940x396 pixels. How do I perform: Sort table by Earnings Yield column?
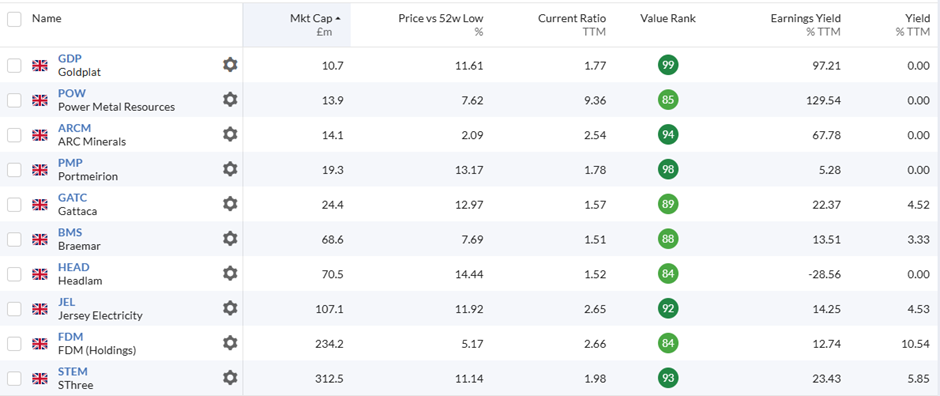(x=806, y=19)
